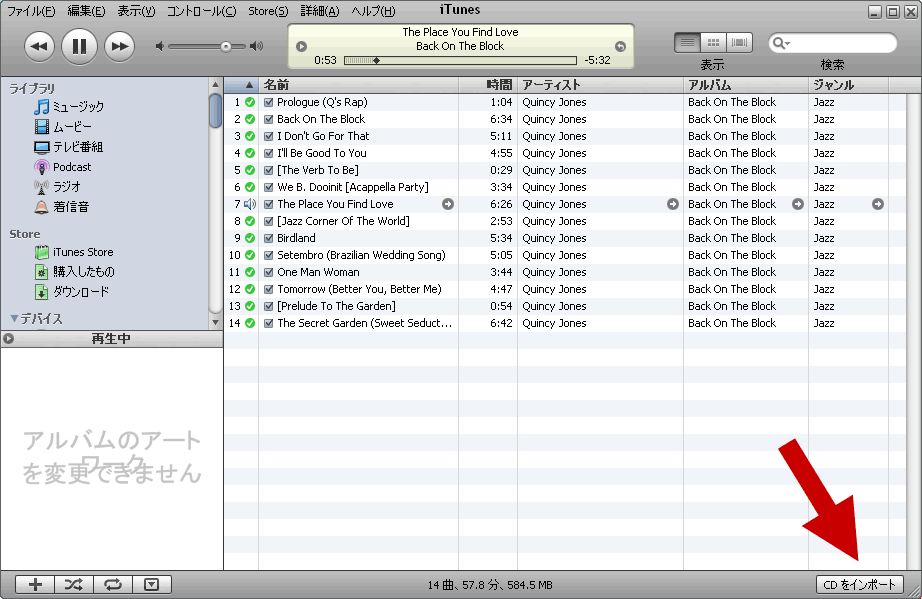Viewport: 922px width, 599px height.
Task: Sort by the 名前 column header
Action: (359, 85)
